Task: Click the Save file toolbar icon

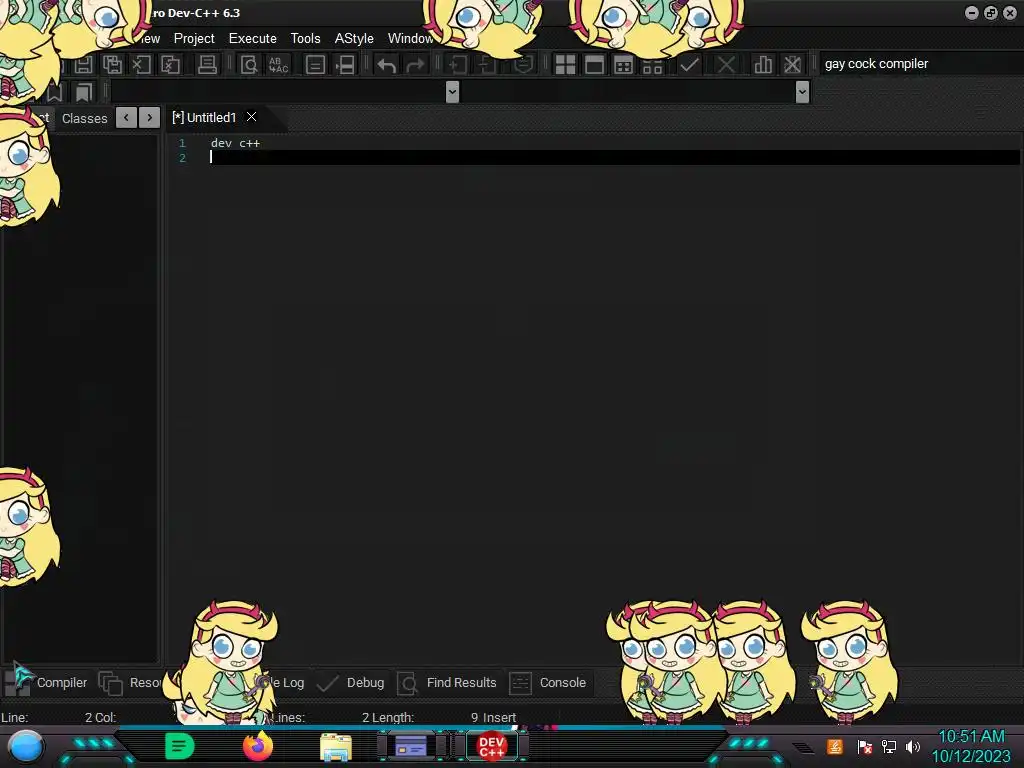Action: coord(84,65)
